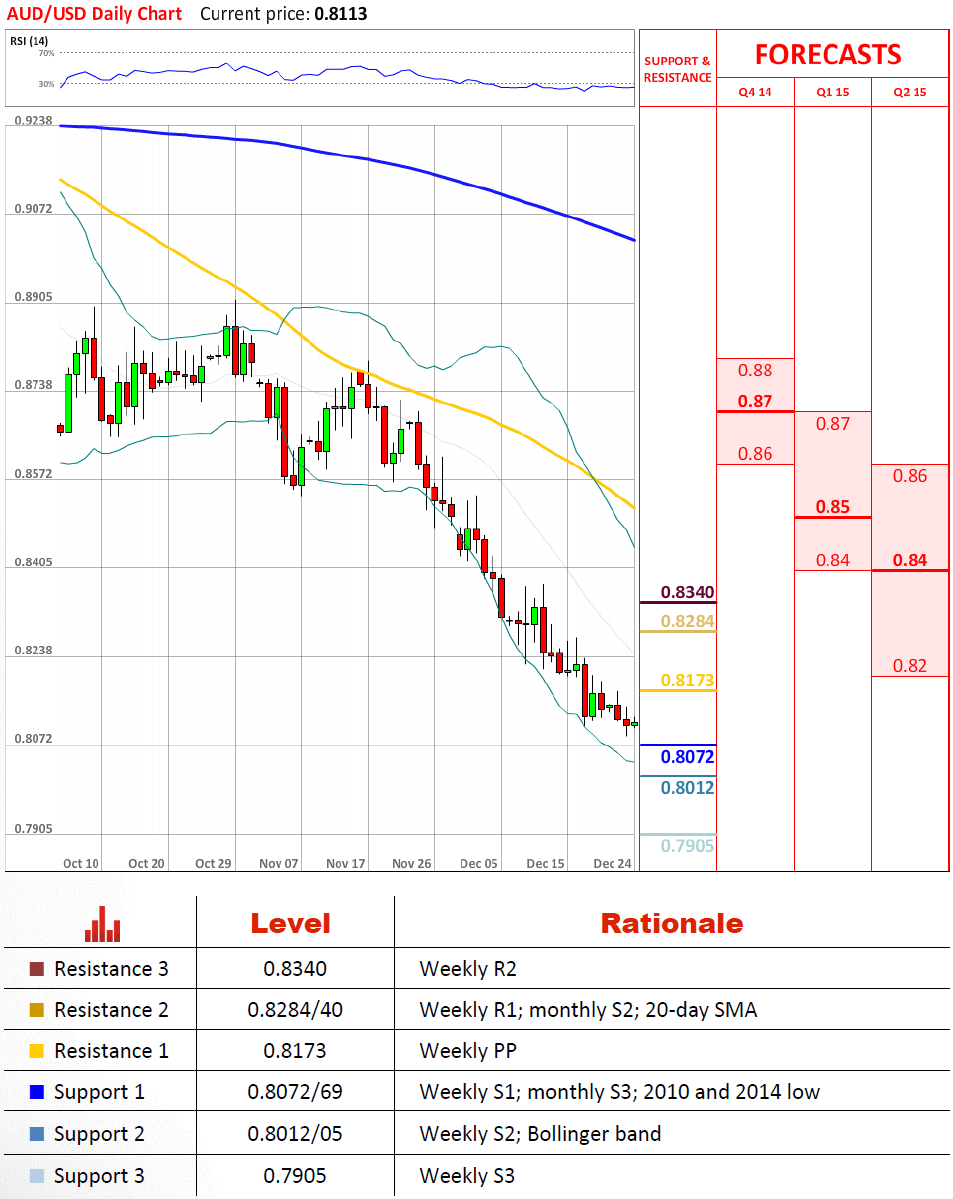Click the 0.82 Q2 15 forecast value

pos(909,665)
